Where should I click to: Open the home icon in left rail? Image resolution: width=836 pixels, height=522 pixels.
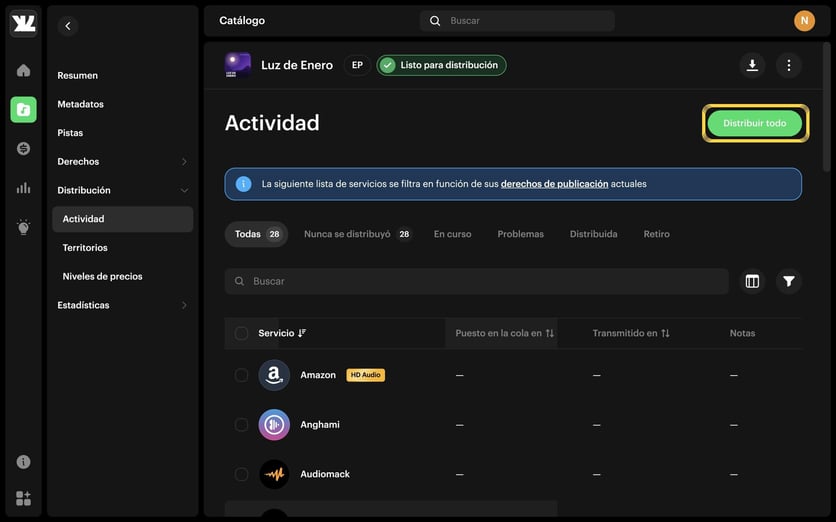pos(23,70)
